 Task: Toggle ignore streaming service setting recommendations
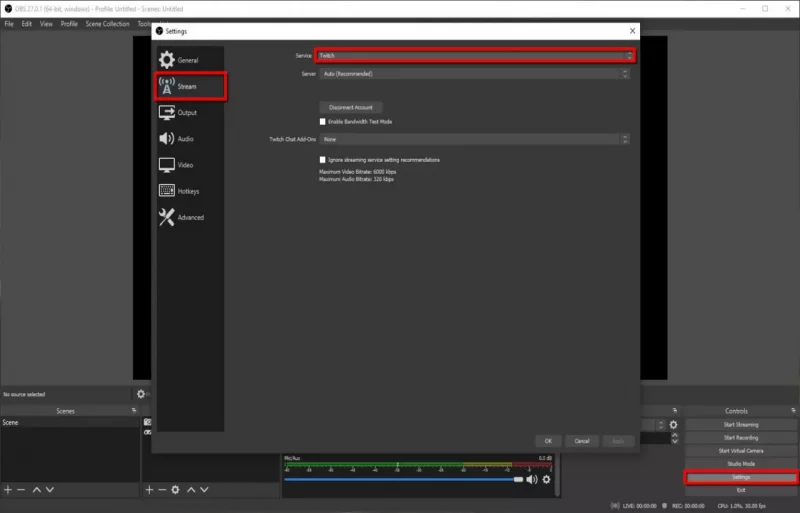323,159
